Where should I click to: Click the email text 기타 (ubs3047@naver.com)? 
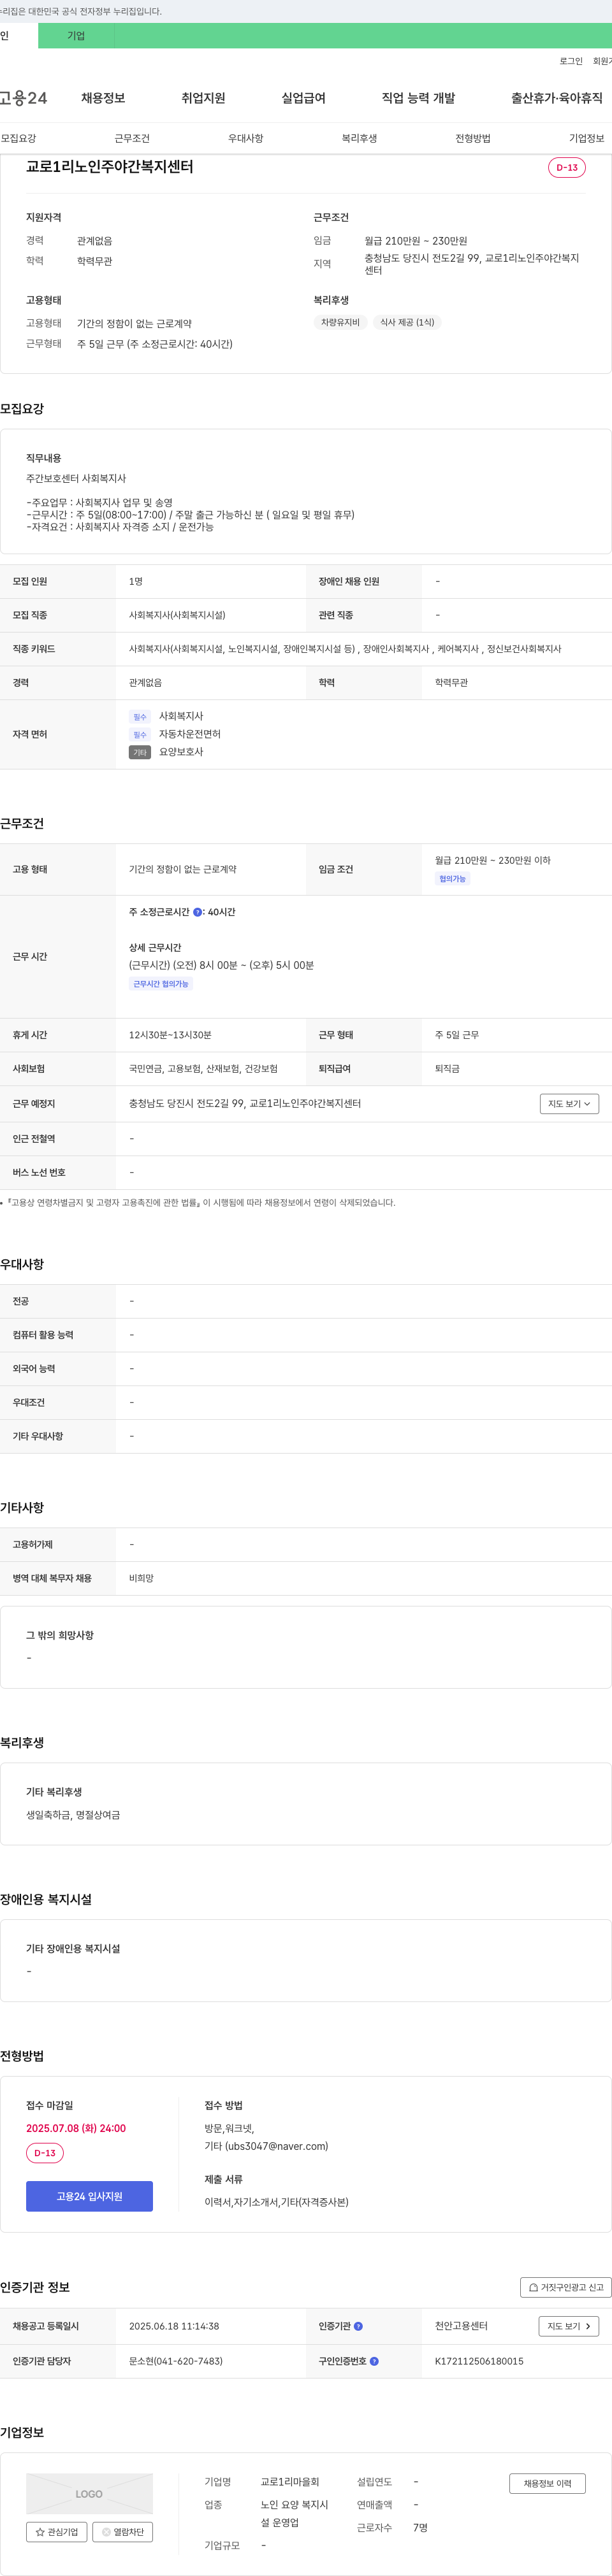tap(266, 2146)
